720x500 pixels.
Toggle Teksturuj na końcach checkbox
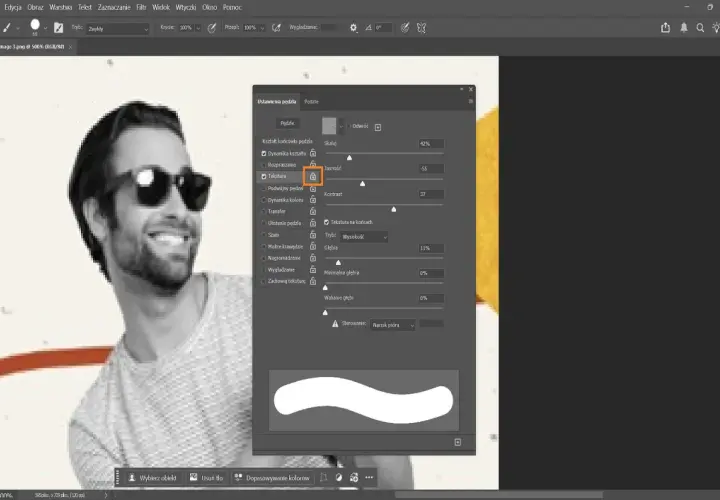click(326, 222)
